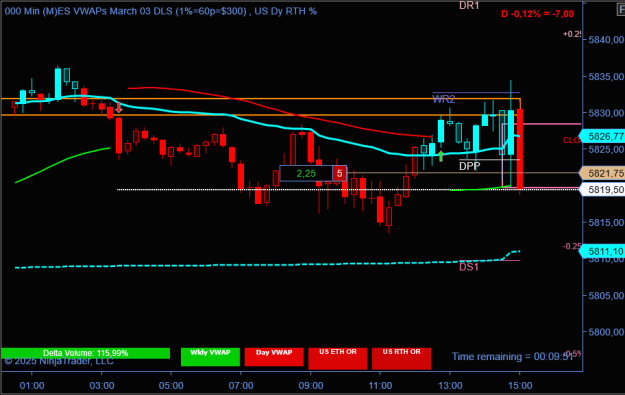Click the 09:00 time axis label
The image size is (625, 395).
(x=311, y=386)
